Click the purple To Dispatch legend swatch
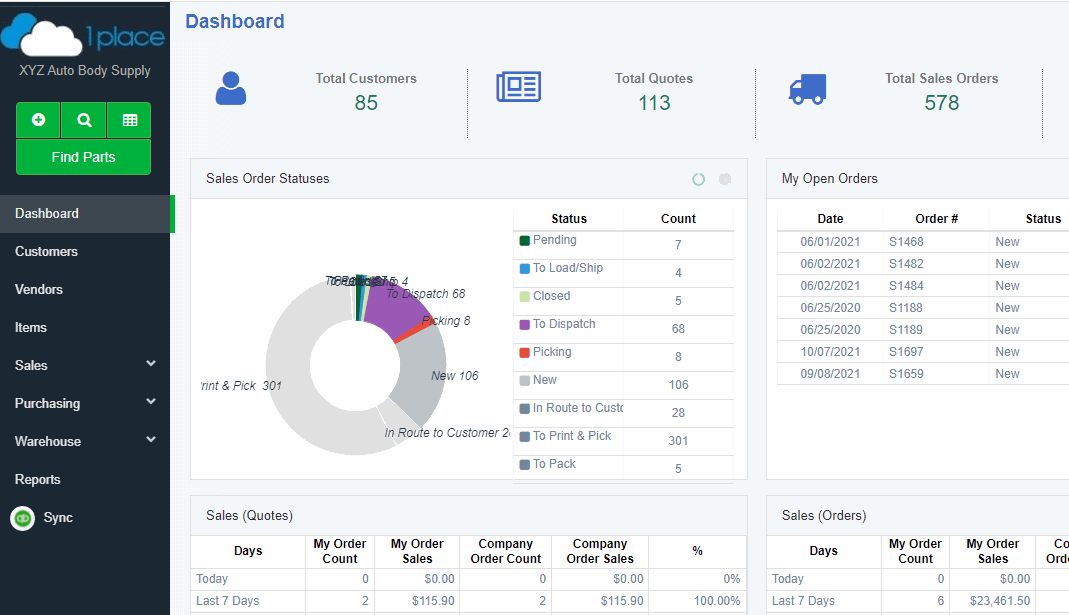Screen dimensions: 1069x615 [524, 325]
